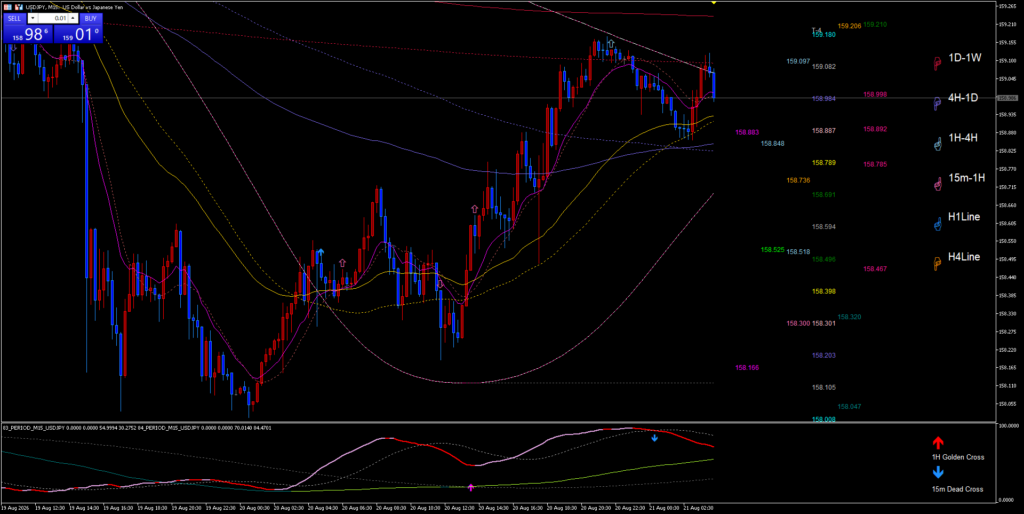This screenshot has height=514, width=1024.
Task: Click the pink down arrow signal on the main chart
Action: [x=441, y=285]
